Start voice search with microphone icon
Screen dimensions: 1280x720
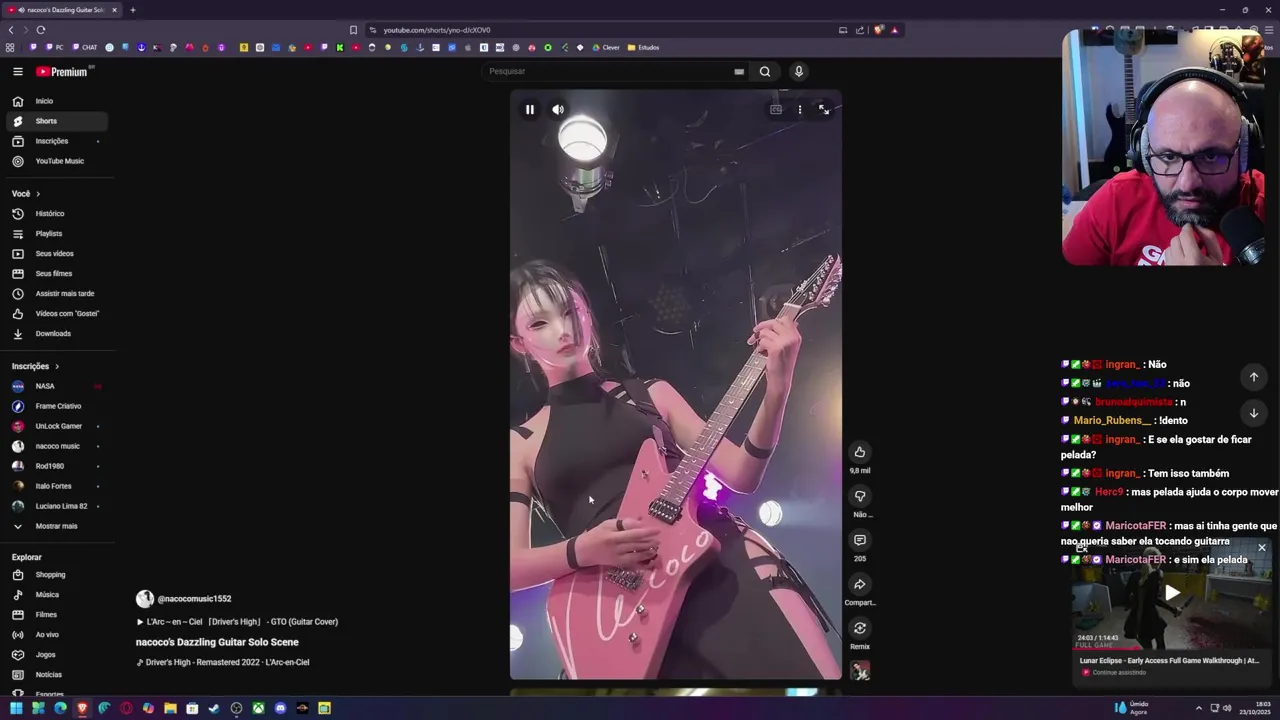(x=798, y=71)
